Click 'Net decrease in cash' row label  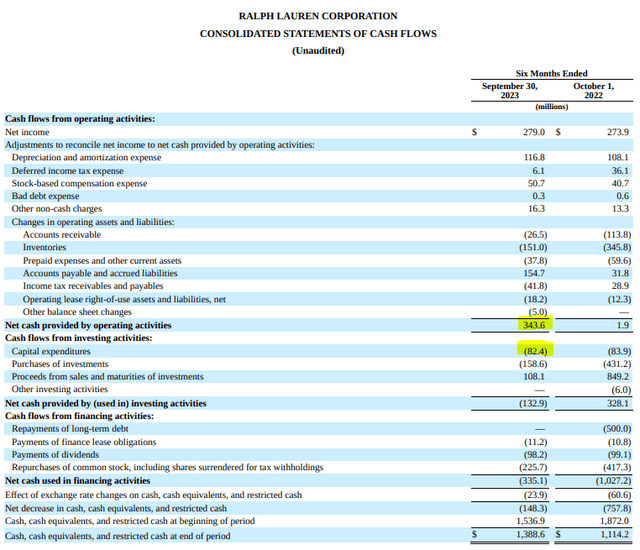click(116, 509)
